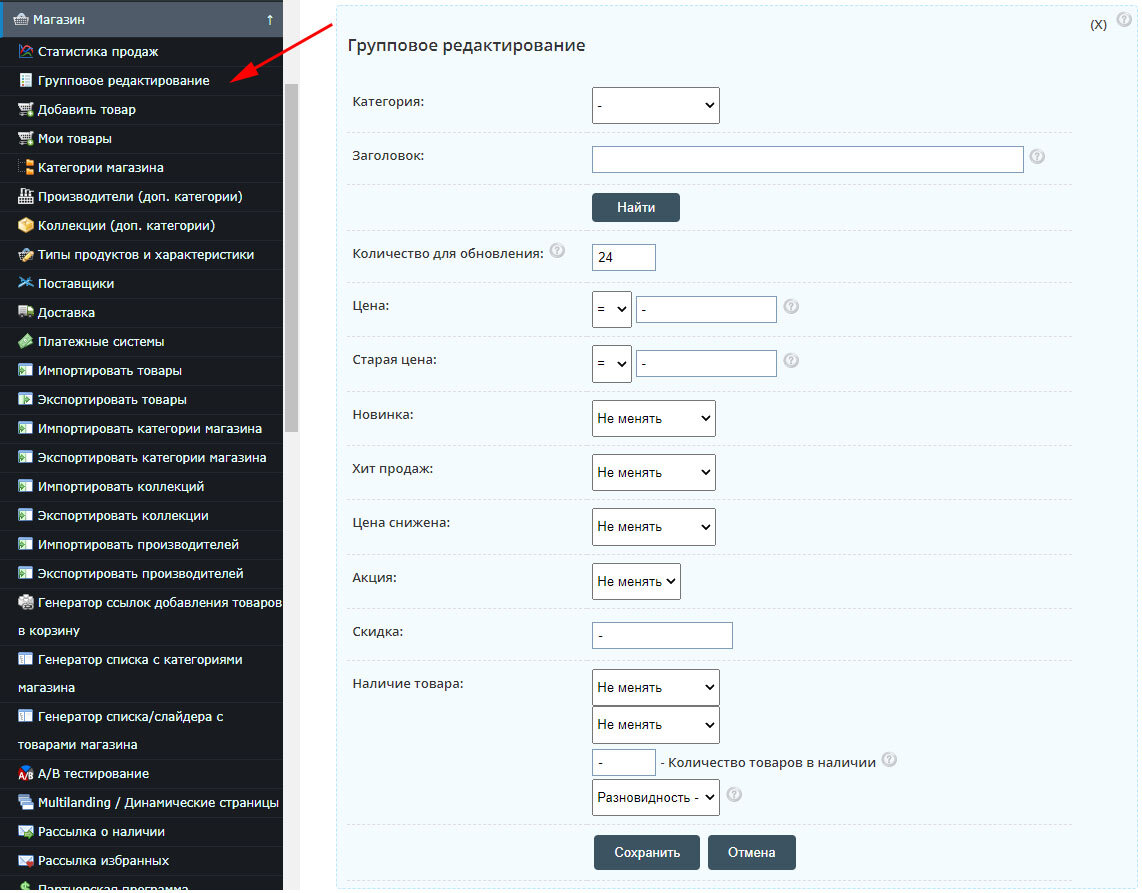This screenshot has height=893, width=1142.
Task: Click help icon beside Количество для обновления
Action: click(557, 251)
